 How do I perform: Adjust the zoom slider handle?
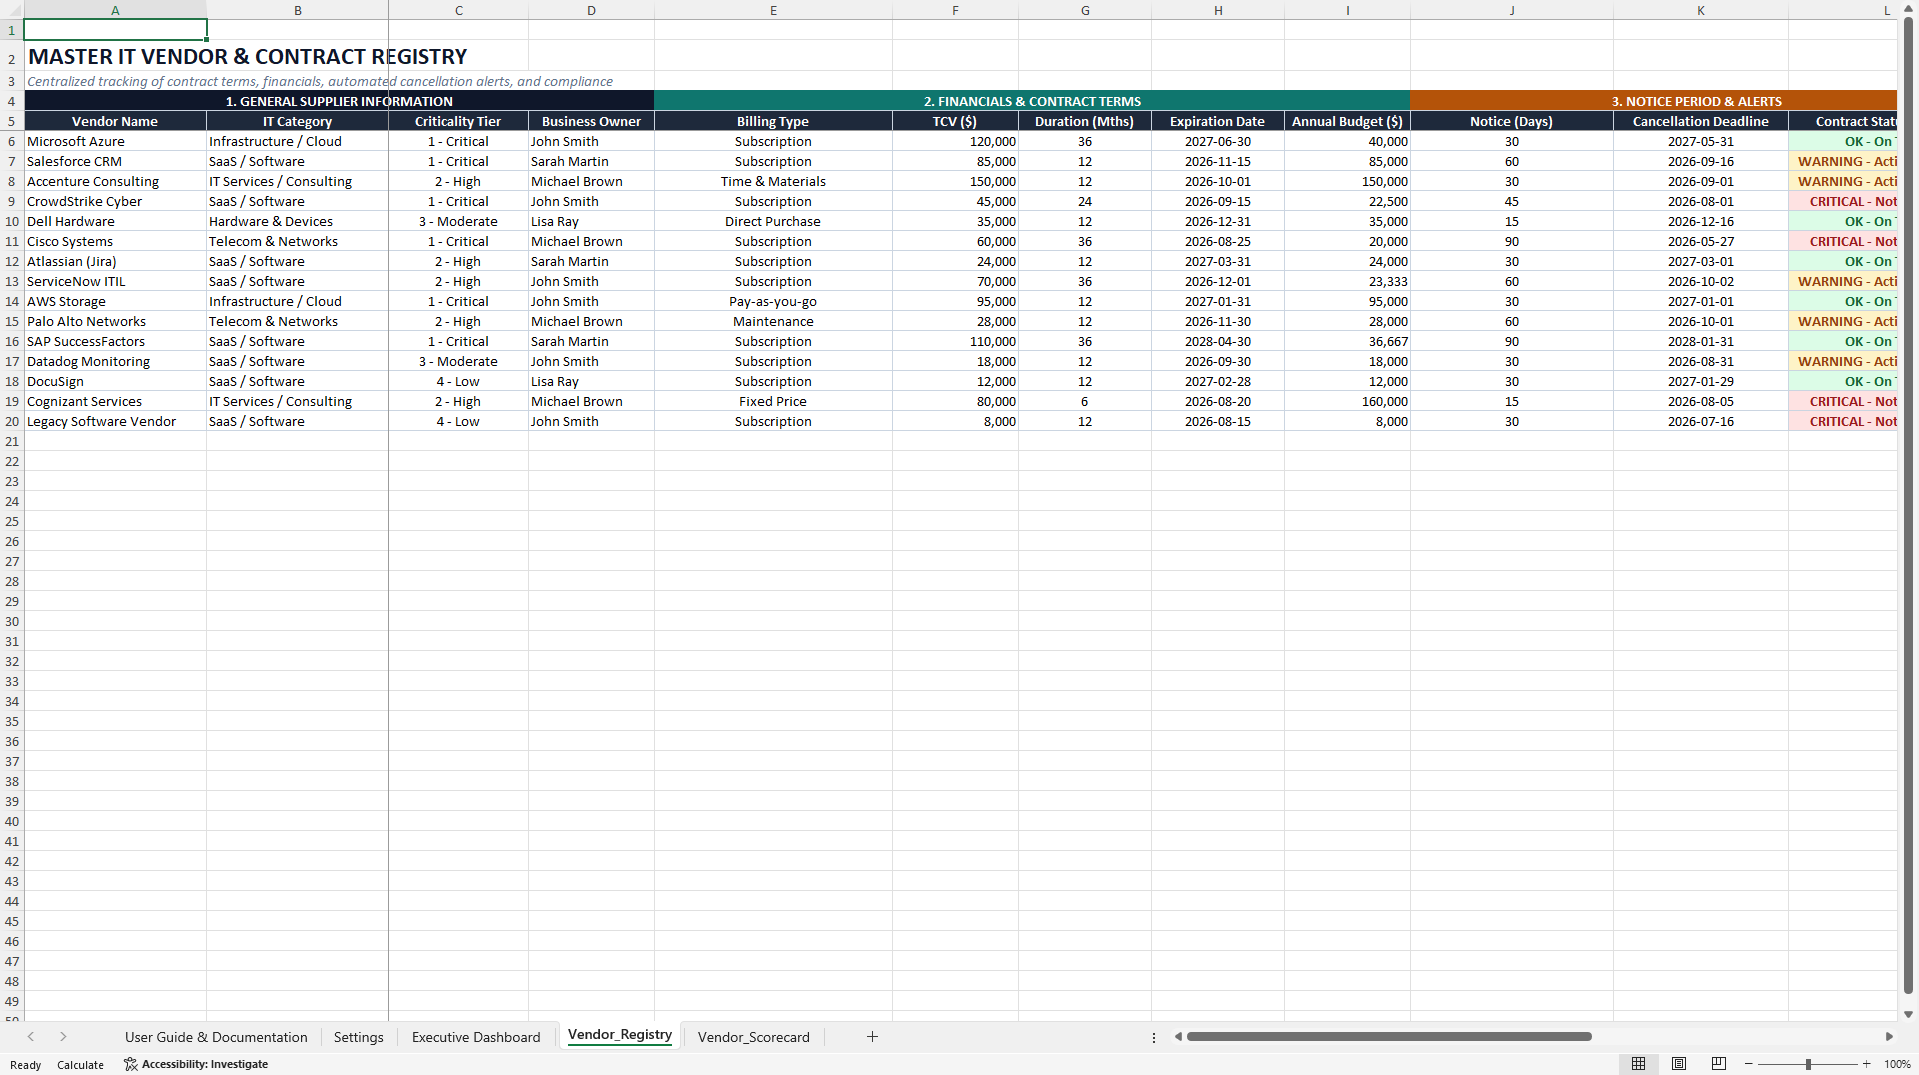1808,1064
